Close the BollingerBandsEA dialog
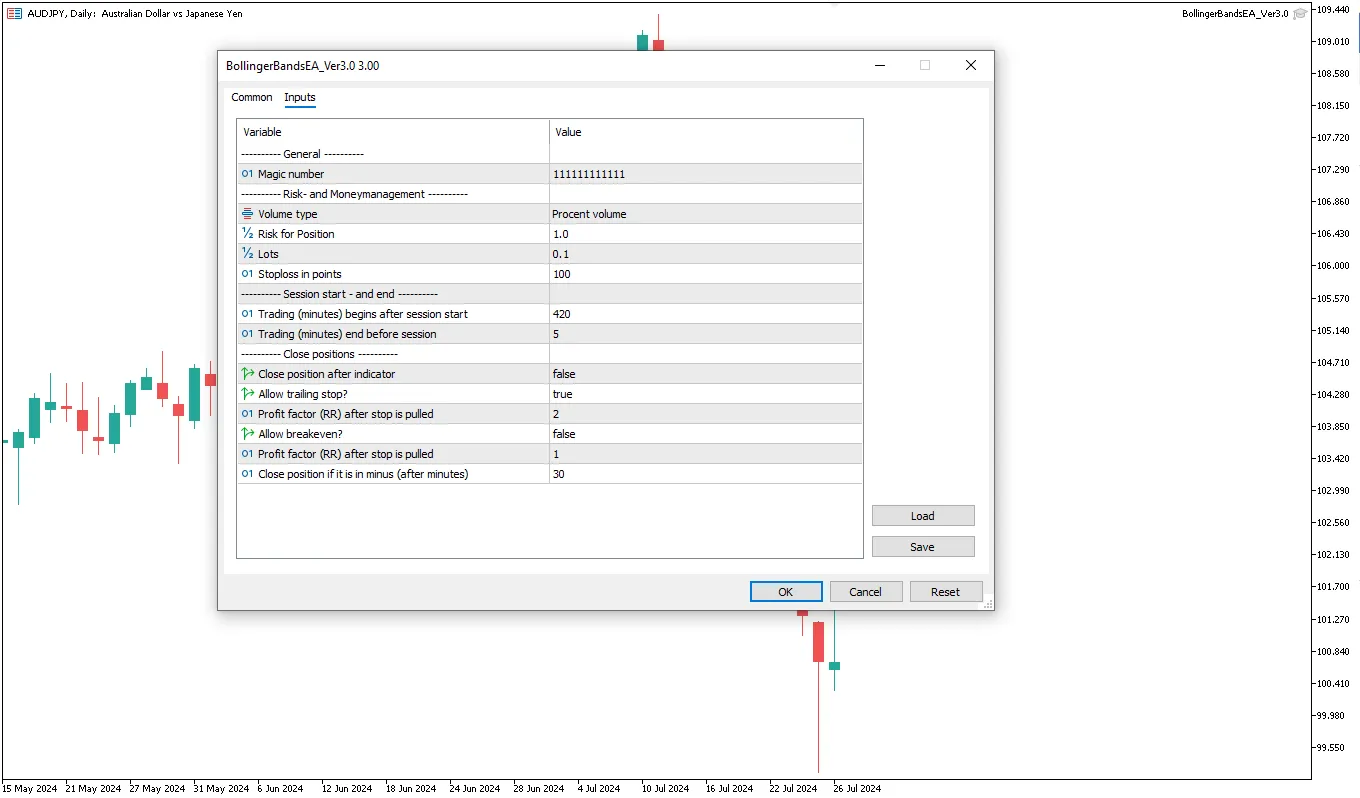This screenshot has height=798, width=1360. 970,65
